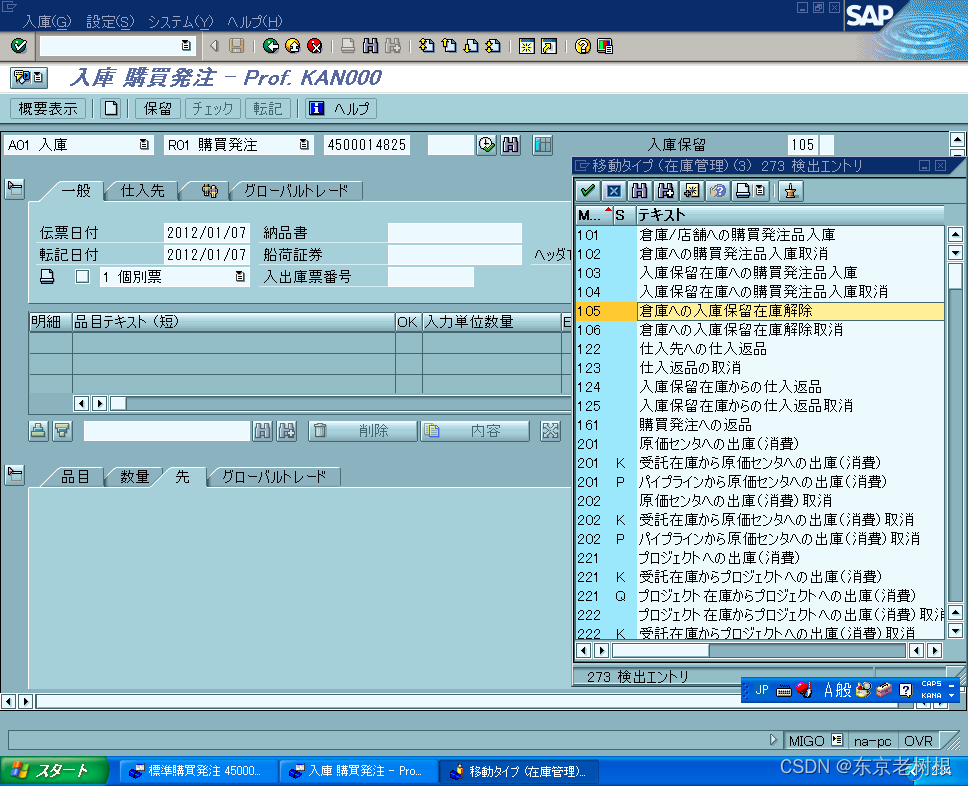Click the yellow Exit up-arrow icon
The height and width of the screenshot is (786, 968).
point(293,46)
